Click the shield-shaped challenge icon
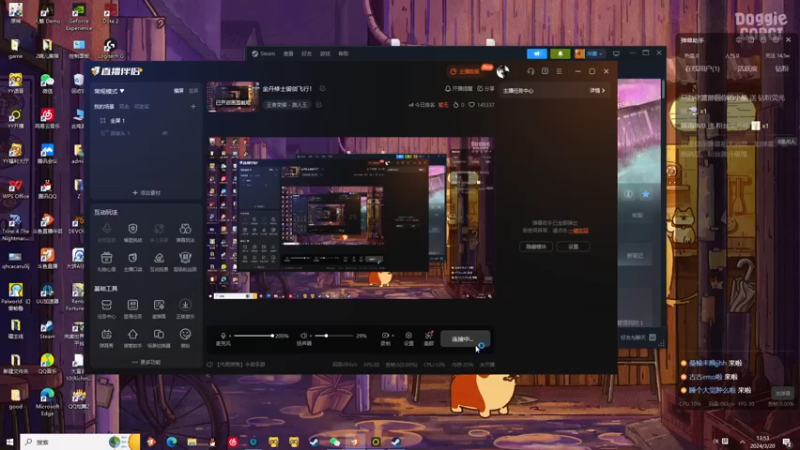The image size is (800, 450). 133,229
